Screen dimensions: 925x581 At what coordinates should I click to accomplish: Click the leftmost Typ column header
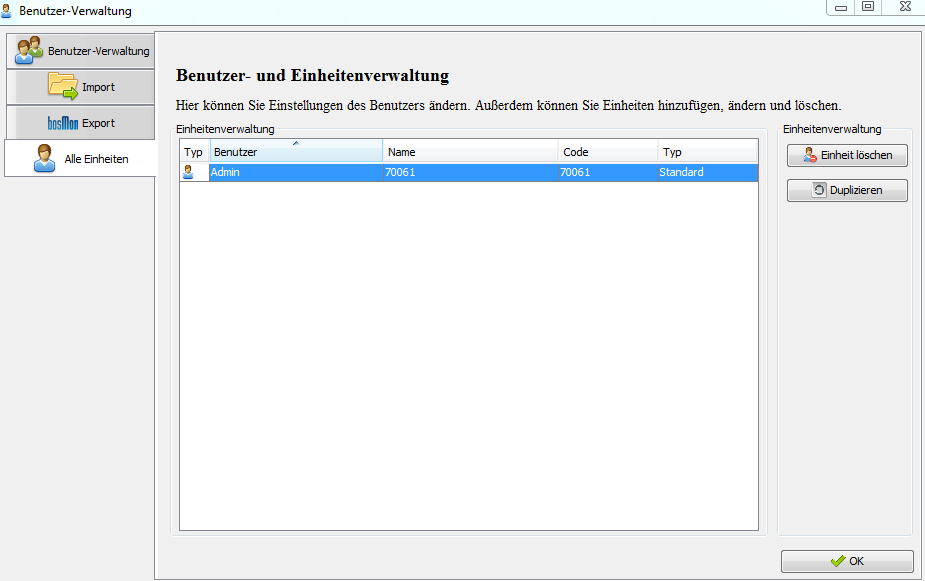[x=194, y=152]
